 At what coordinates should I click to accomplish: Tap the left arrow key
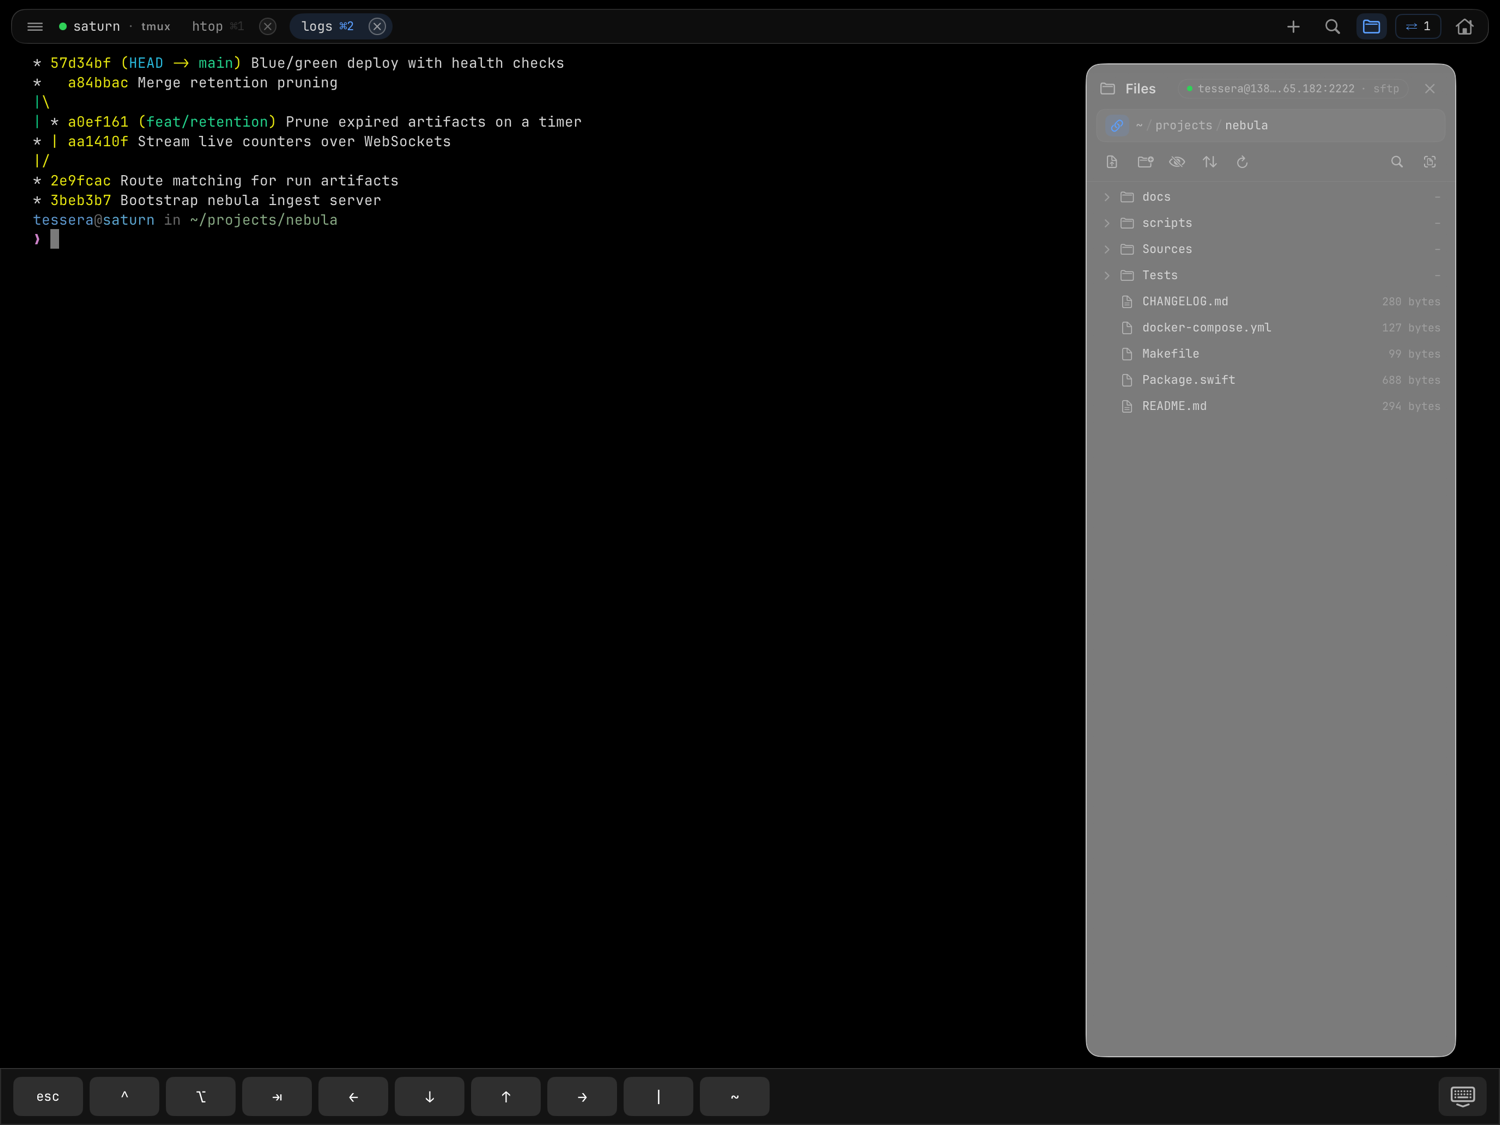[x=353, y=1097]
